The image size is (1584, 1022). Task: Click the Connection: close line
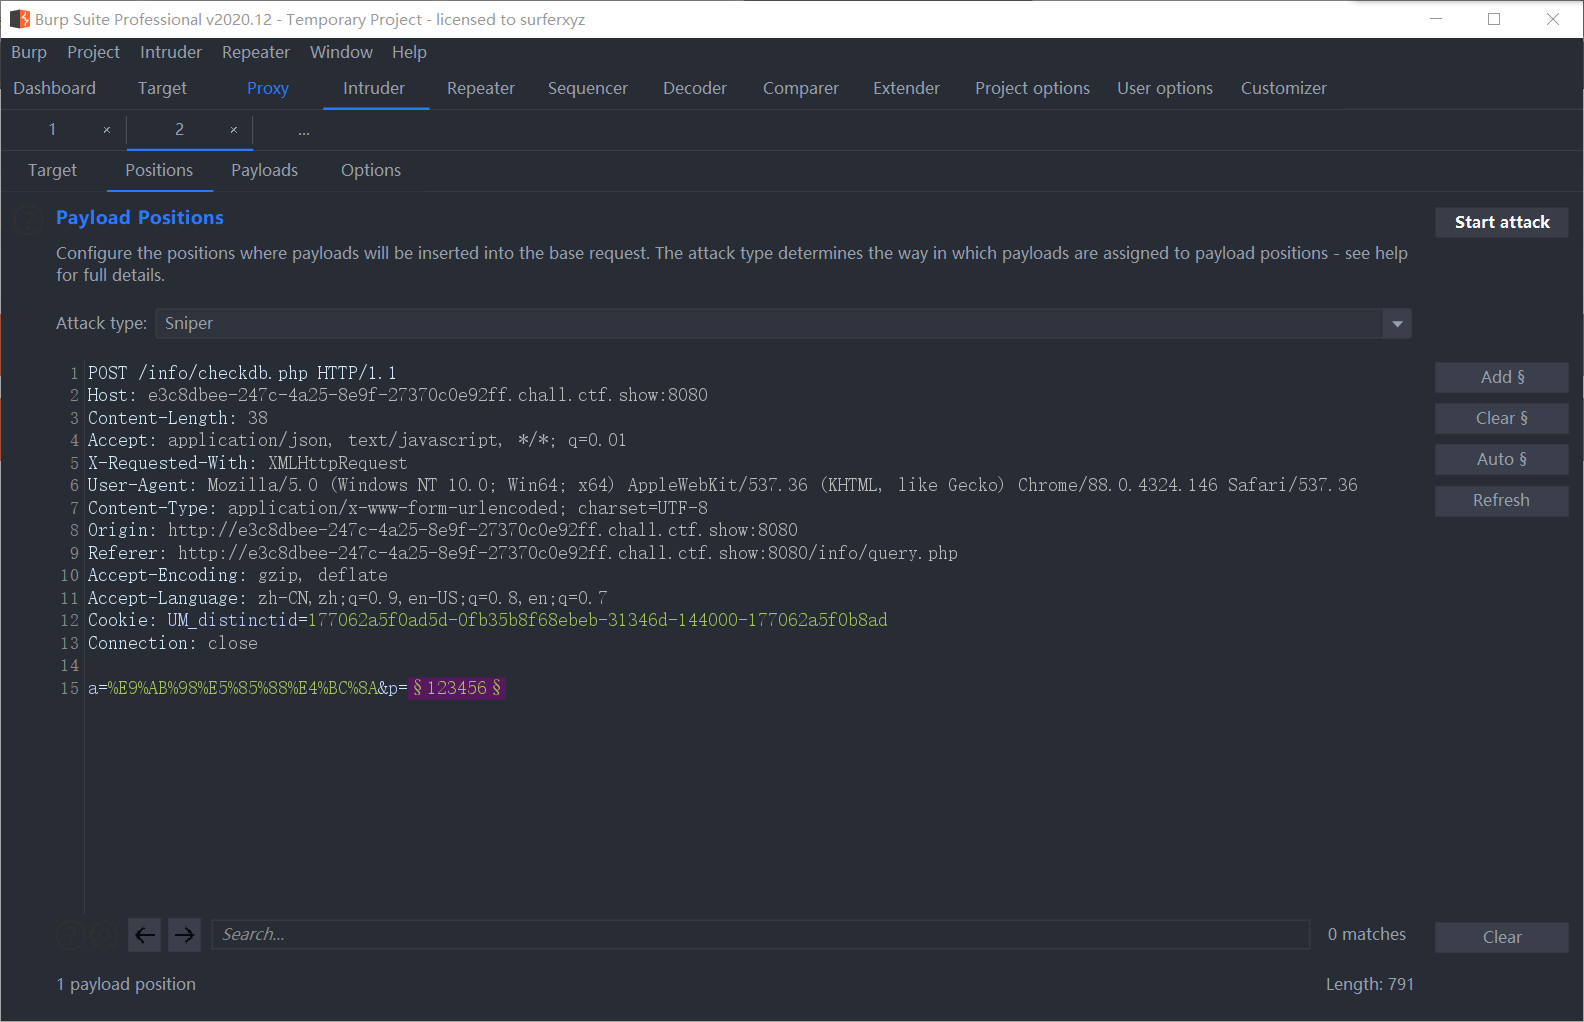tap(173, 643)
